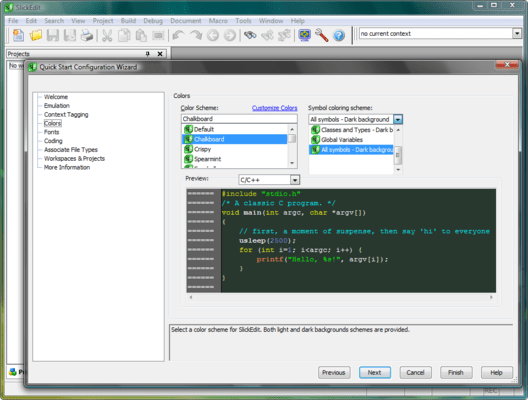Select Coding in the wizard tree
Viewport: 528px width, 400px height.
pos(53,141)
